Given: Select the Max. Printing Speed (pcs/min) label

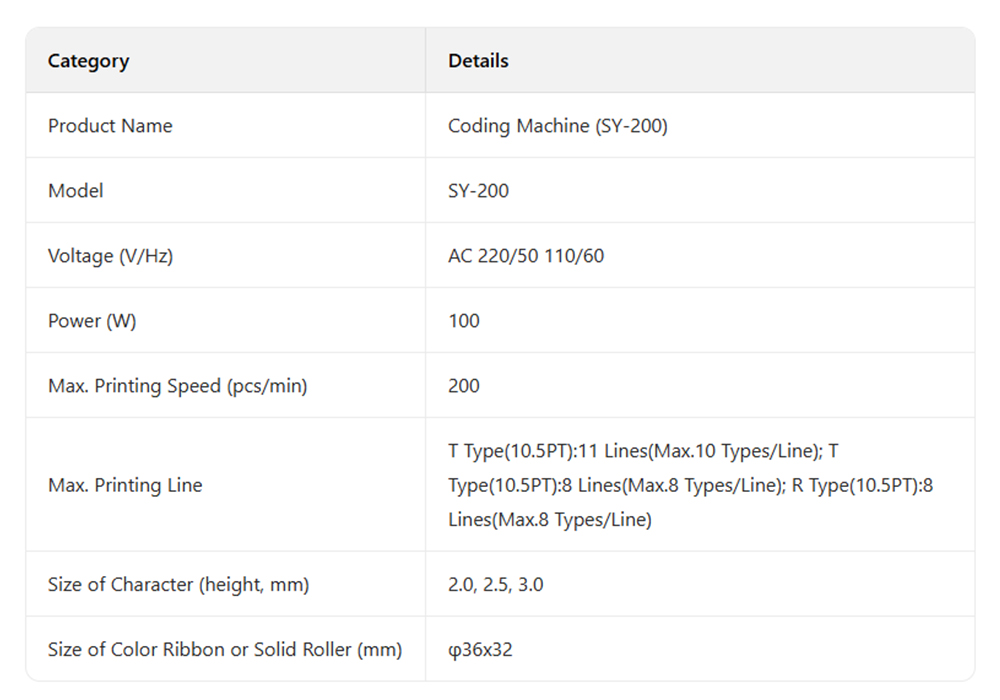Looking at the screenshot, I should coord(177,386).
